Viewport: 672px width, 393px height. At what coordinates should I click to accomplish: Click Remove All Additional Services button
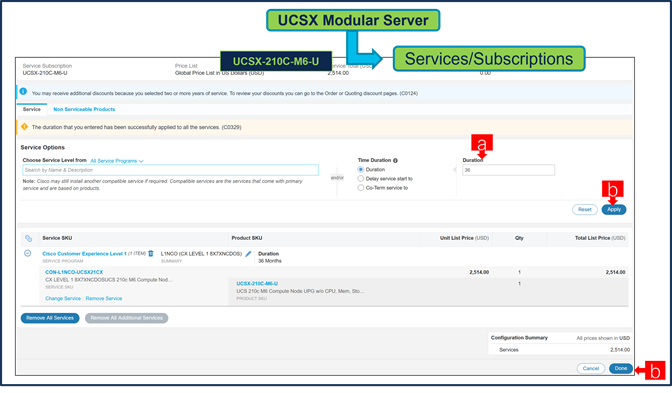point(126,318)
